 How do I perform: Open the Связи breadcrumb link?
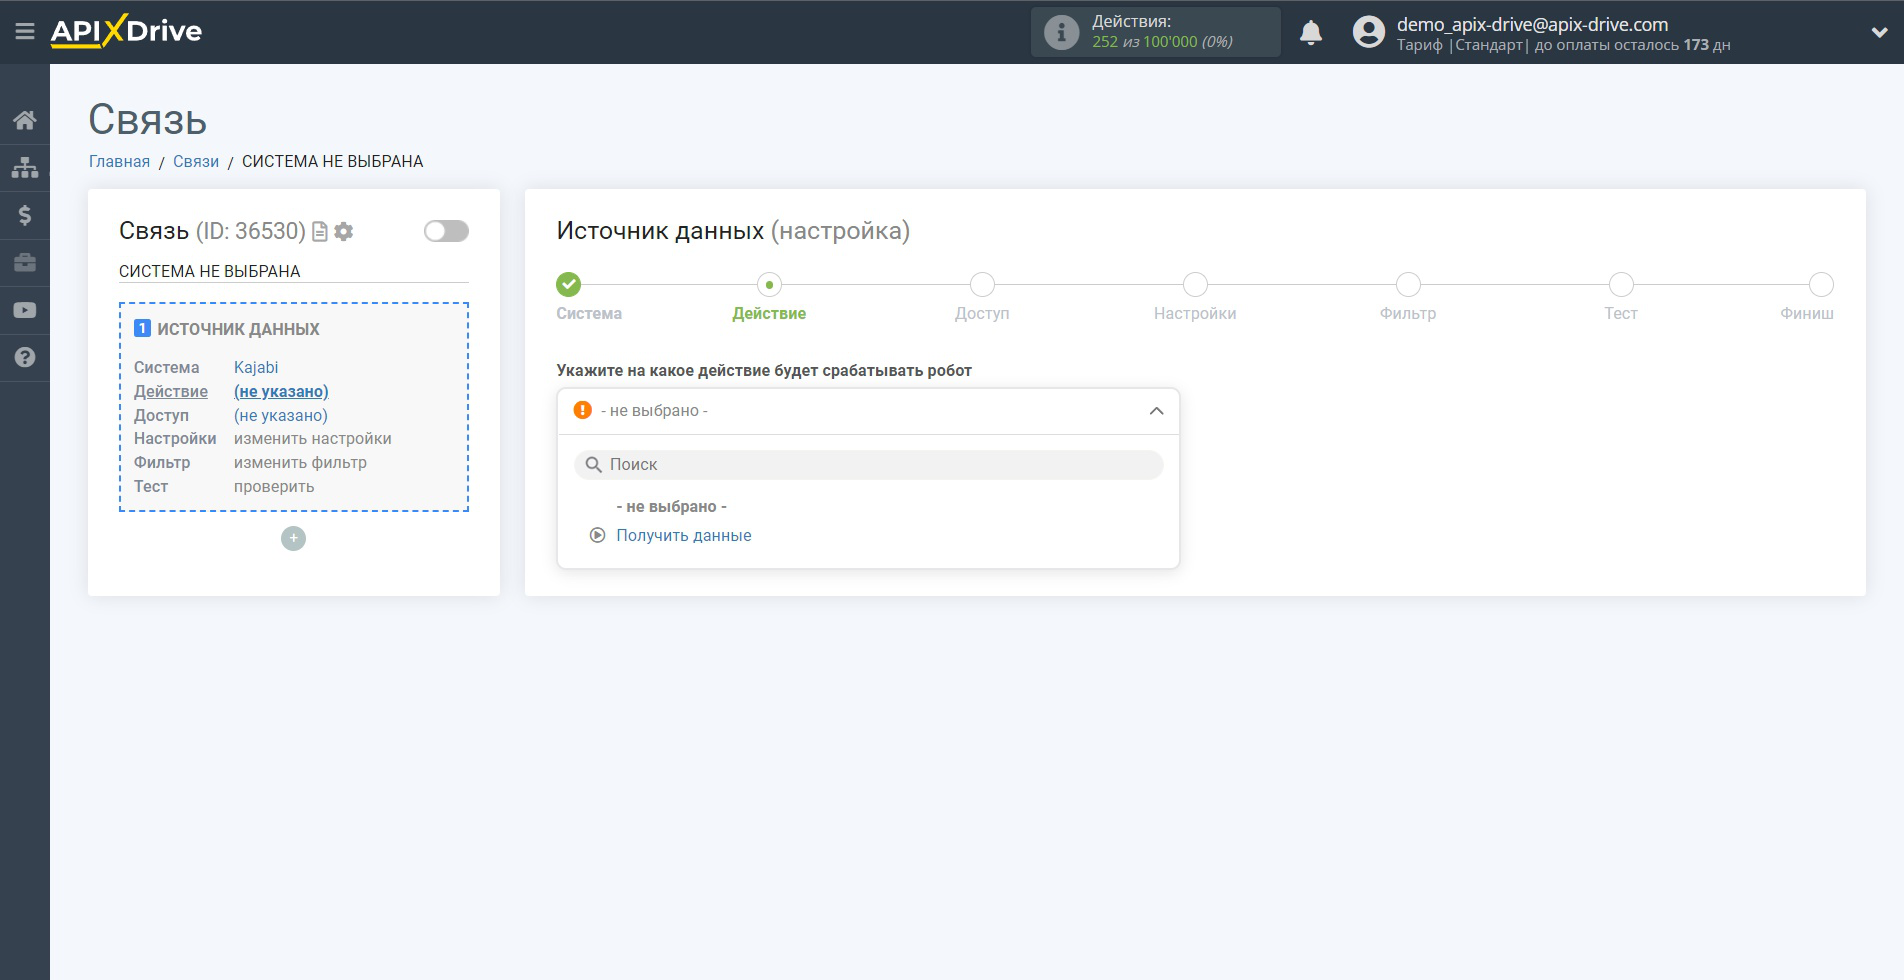pyautogui.click(x=196, y=162)
